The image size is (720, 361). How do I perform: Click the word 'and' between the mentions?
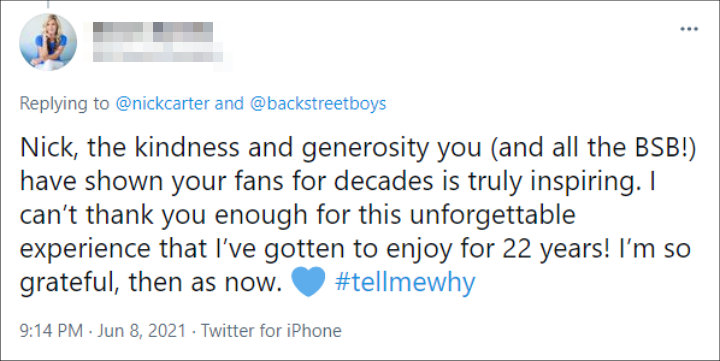click(x=229, y=103)
